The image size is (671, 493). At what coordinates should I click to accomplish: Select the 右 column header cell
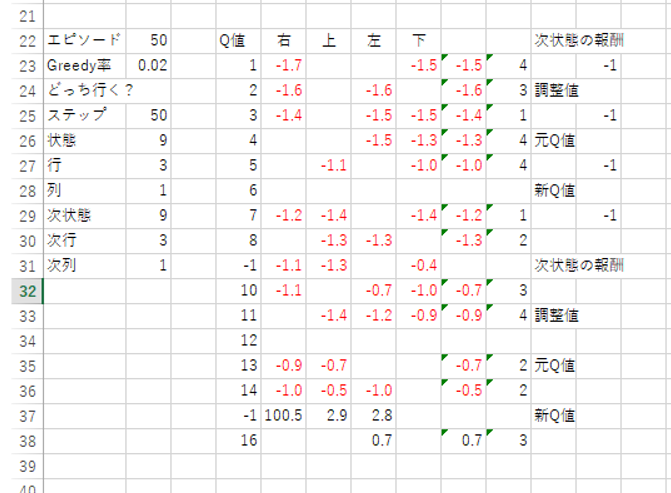[x=283, y=41]
